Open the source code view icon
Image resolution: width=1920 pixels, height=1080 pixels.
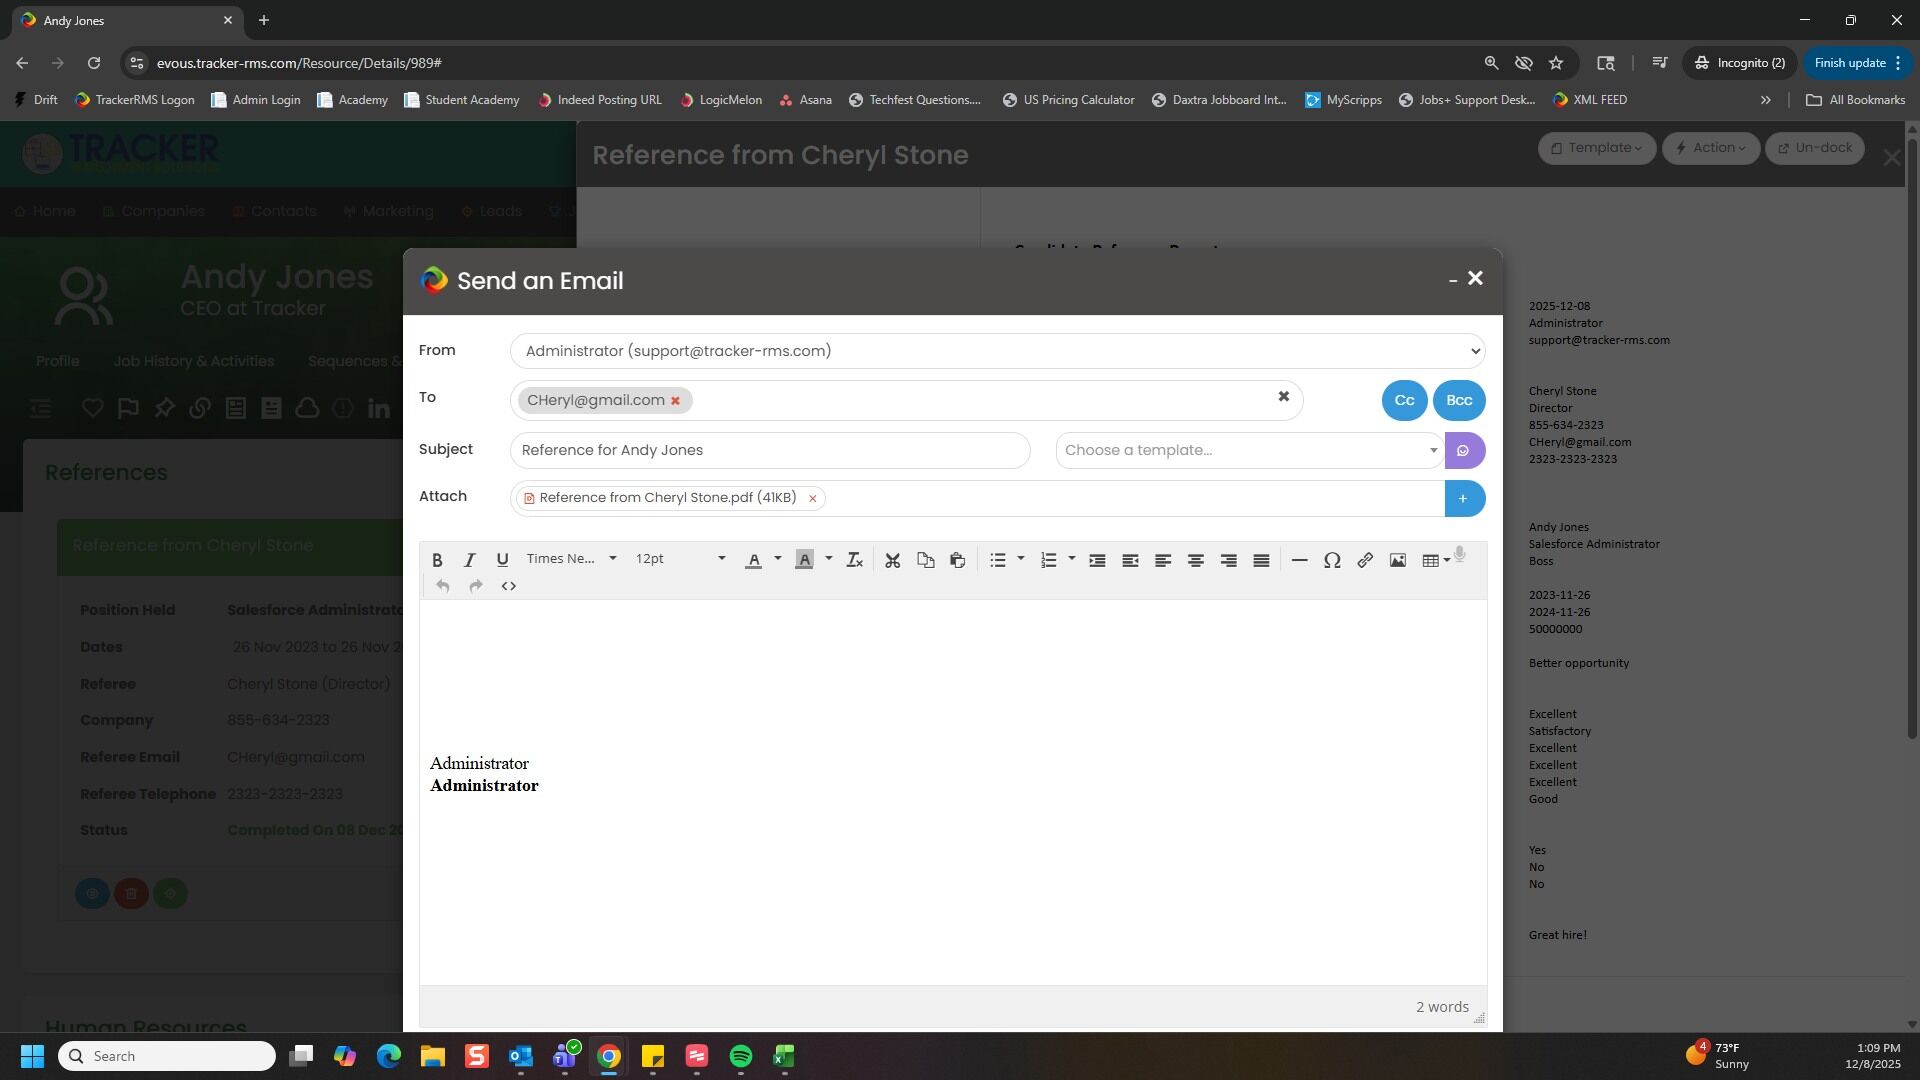[x=508, y=586]
